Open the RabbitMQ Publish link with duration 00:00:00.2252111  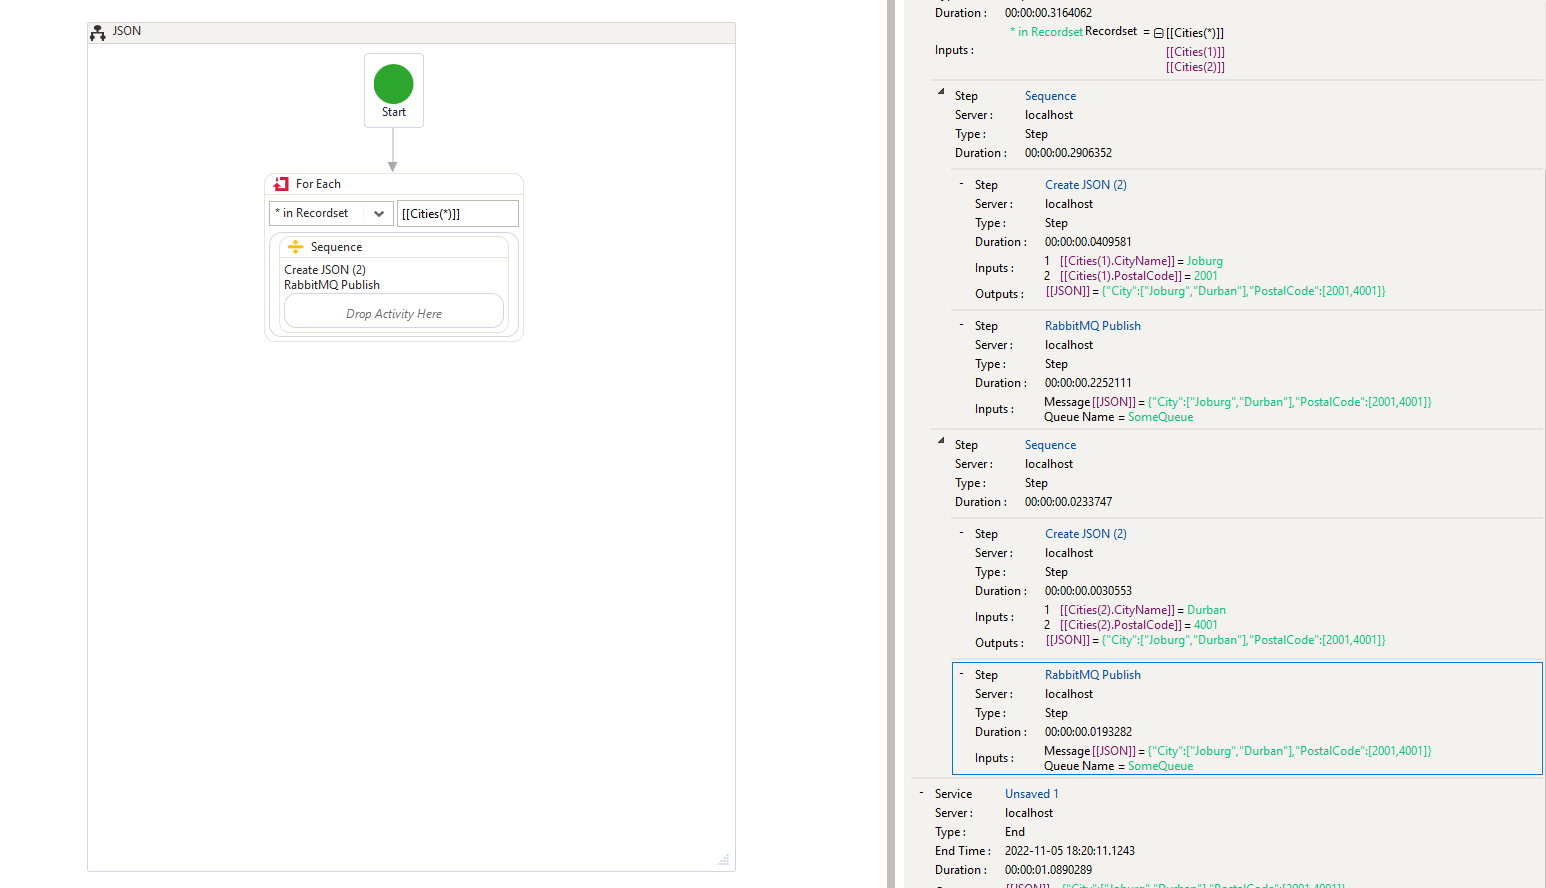point(1093,326)
